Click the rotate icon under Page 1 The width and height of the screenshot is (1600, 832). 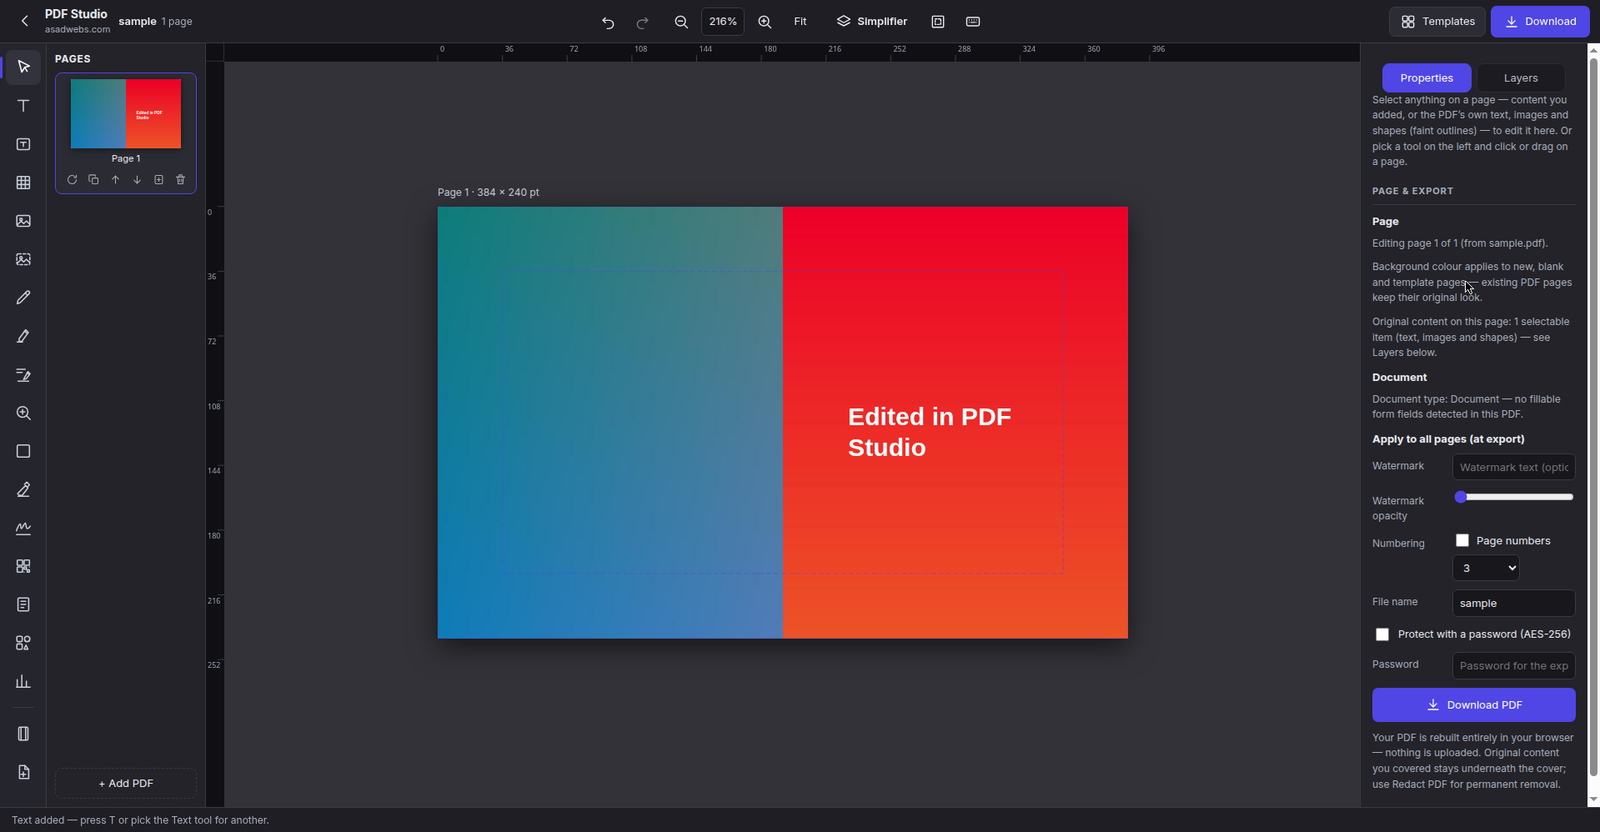point(72,180)
